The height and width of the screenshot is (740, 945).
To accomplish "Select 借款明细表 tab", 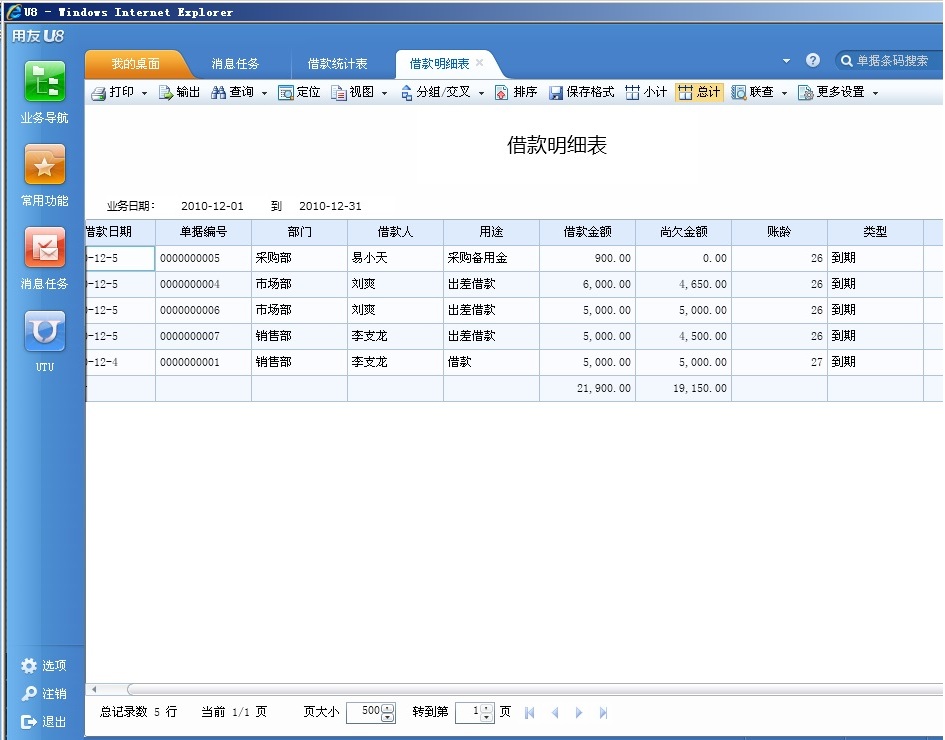I will 439,64.
